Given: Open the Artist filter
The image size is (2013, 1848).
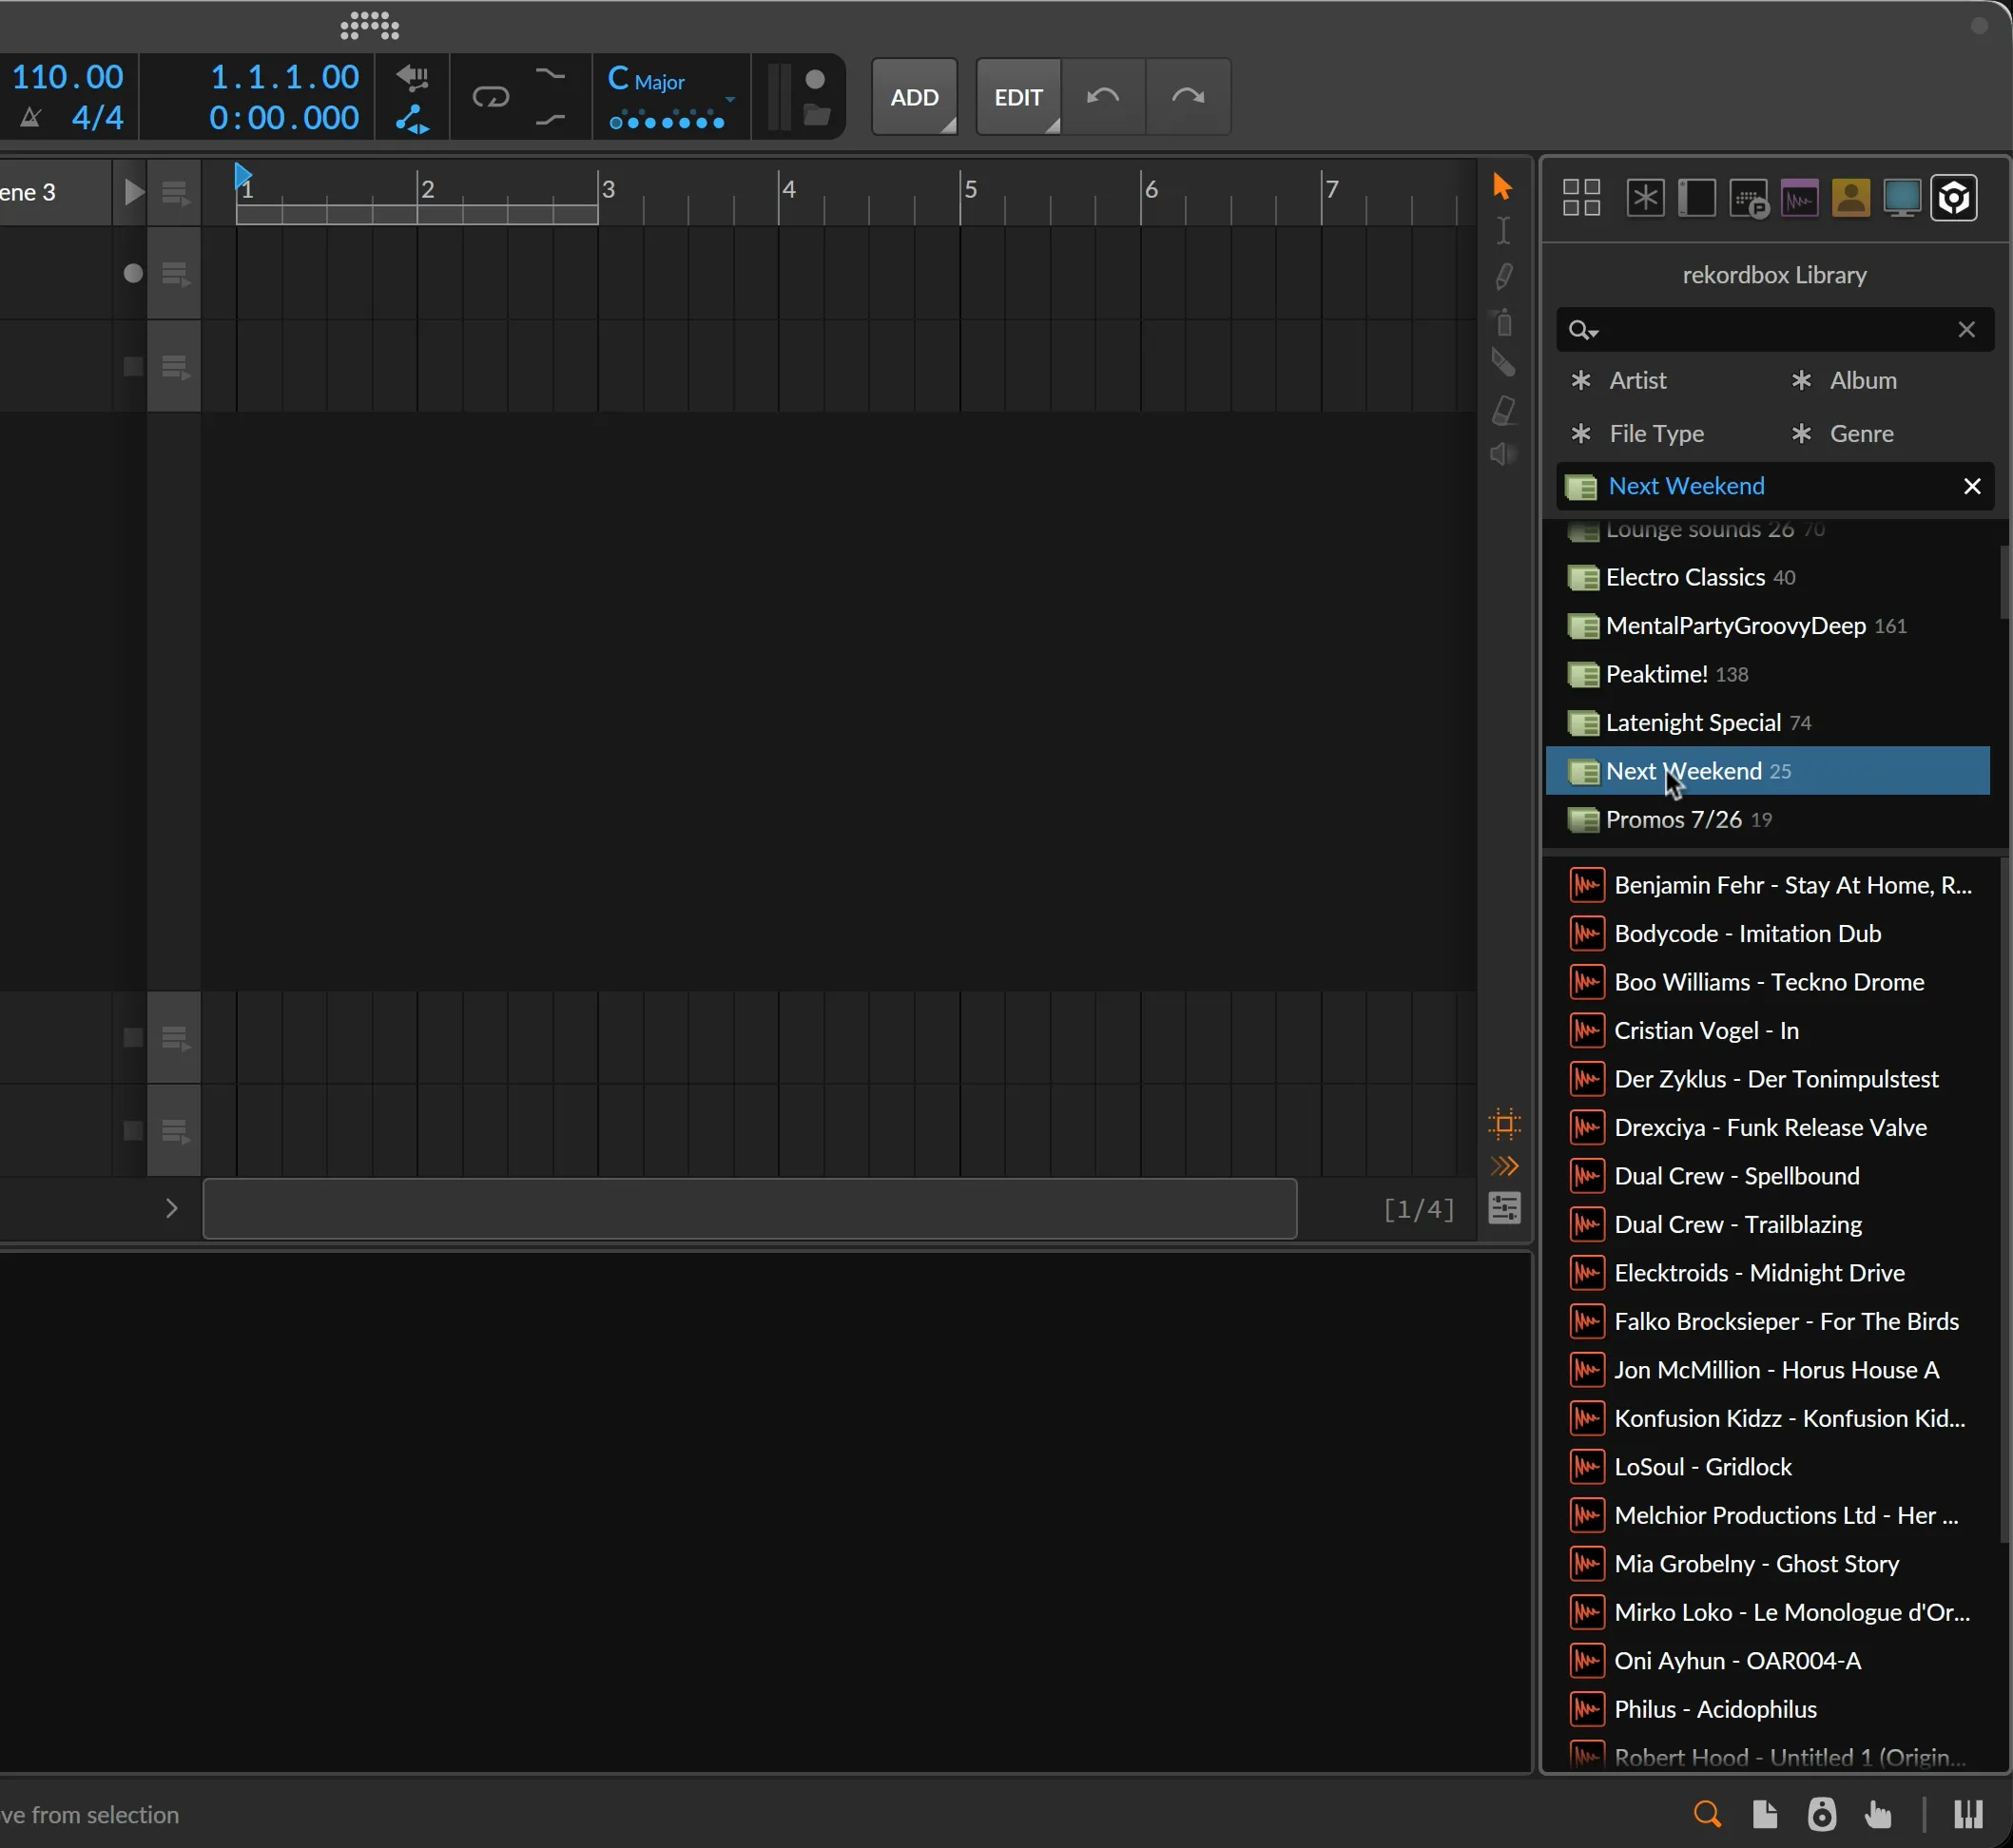Looking at the screenshot, I should [x=1636, y=380].
